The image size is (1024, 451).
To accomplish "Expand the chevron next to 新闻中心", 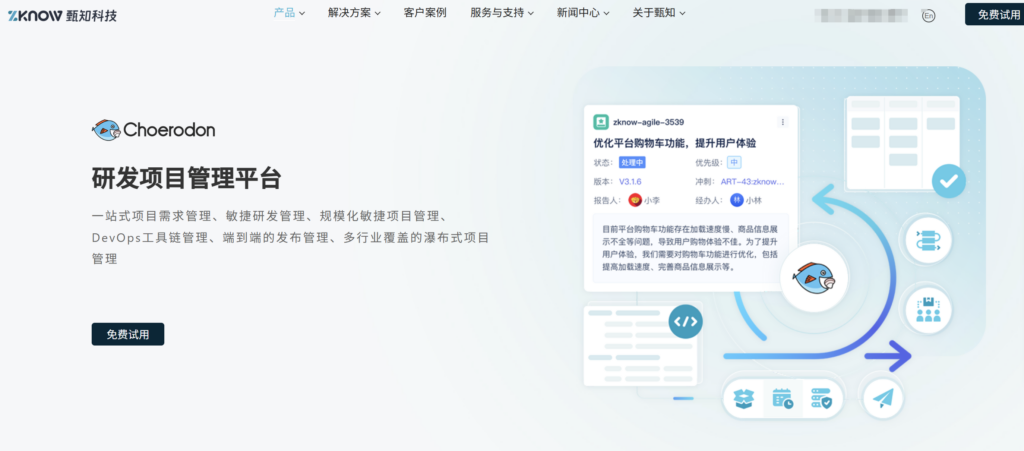I will [x=606, y=13].
